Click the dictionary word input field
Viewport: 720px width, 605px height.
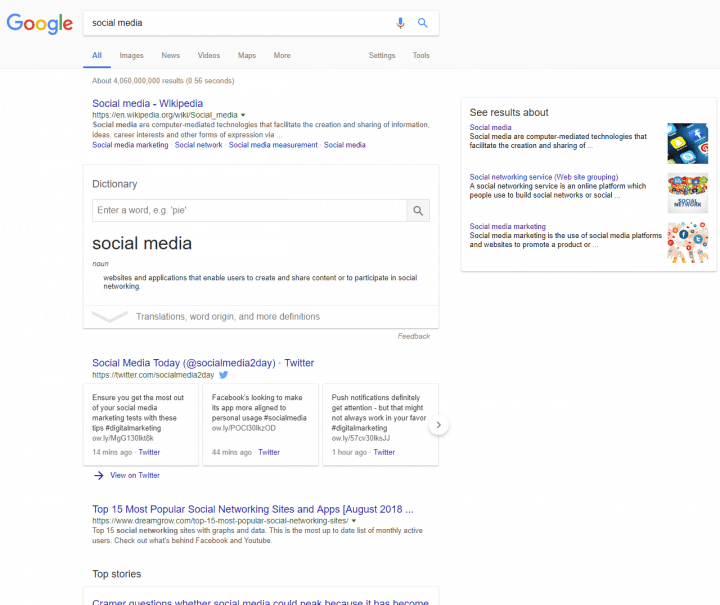[249, 211]
